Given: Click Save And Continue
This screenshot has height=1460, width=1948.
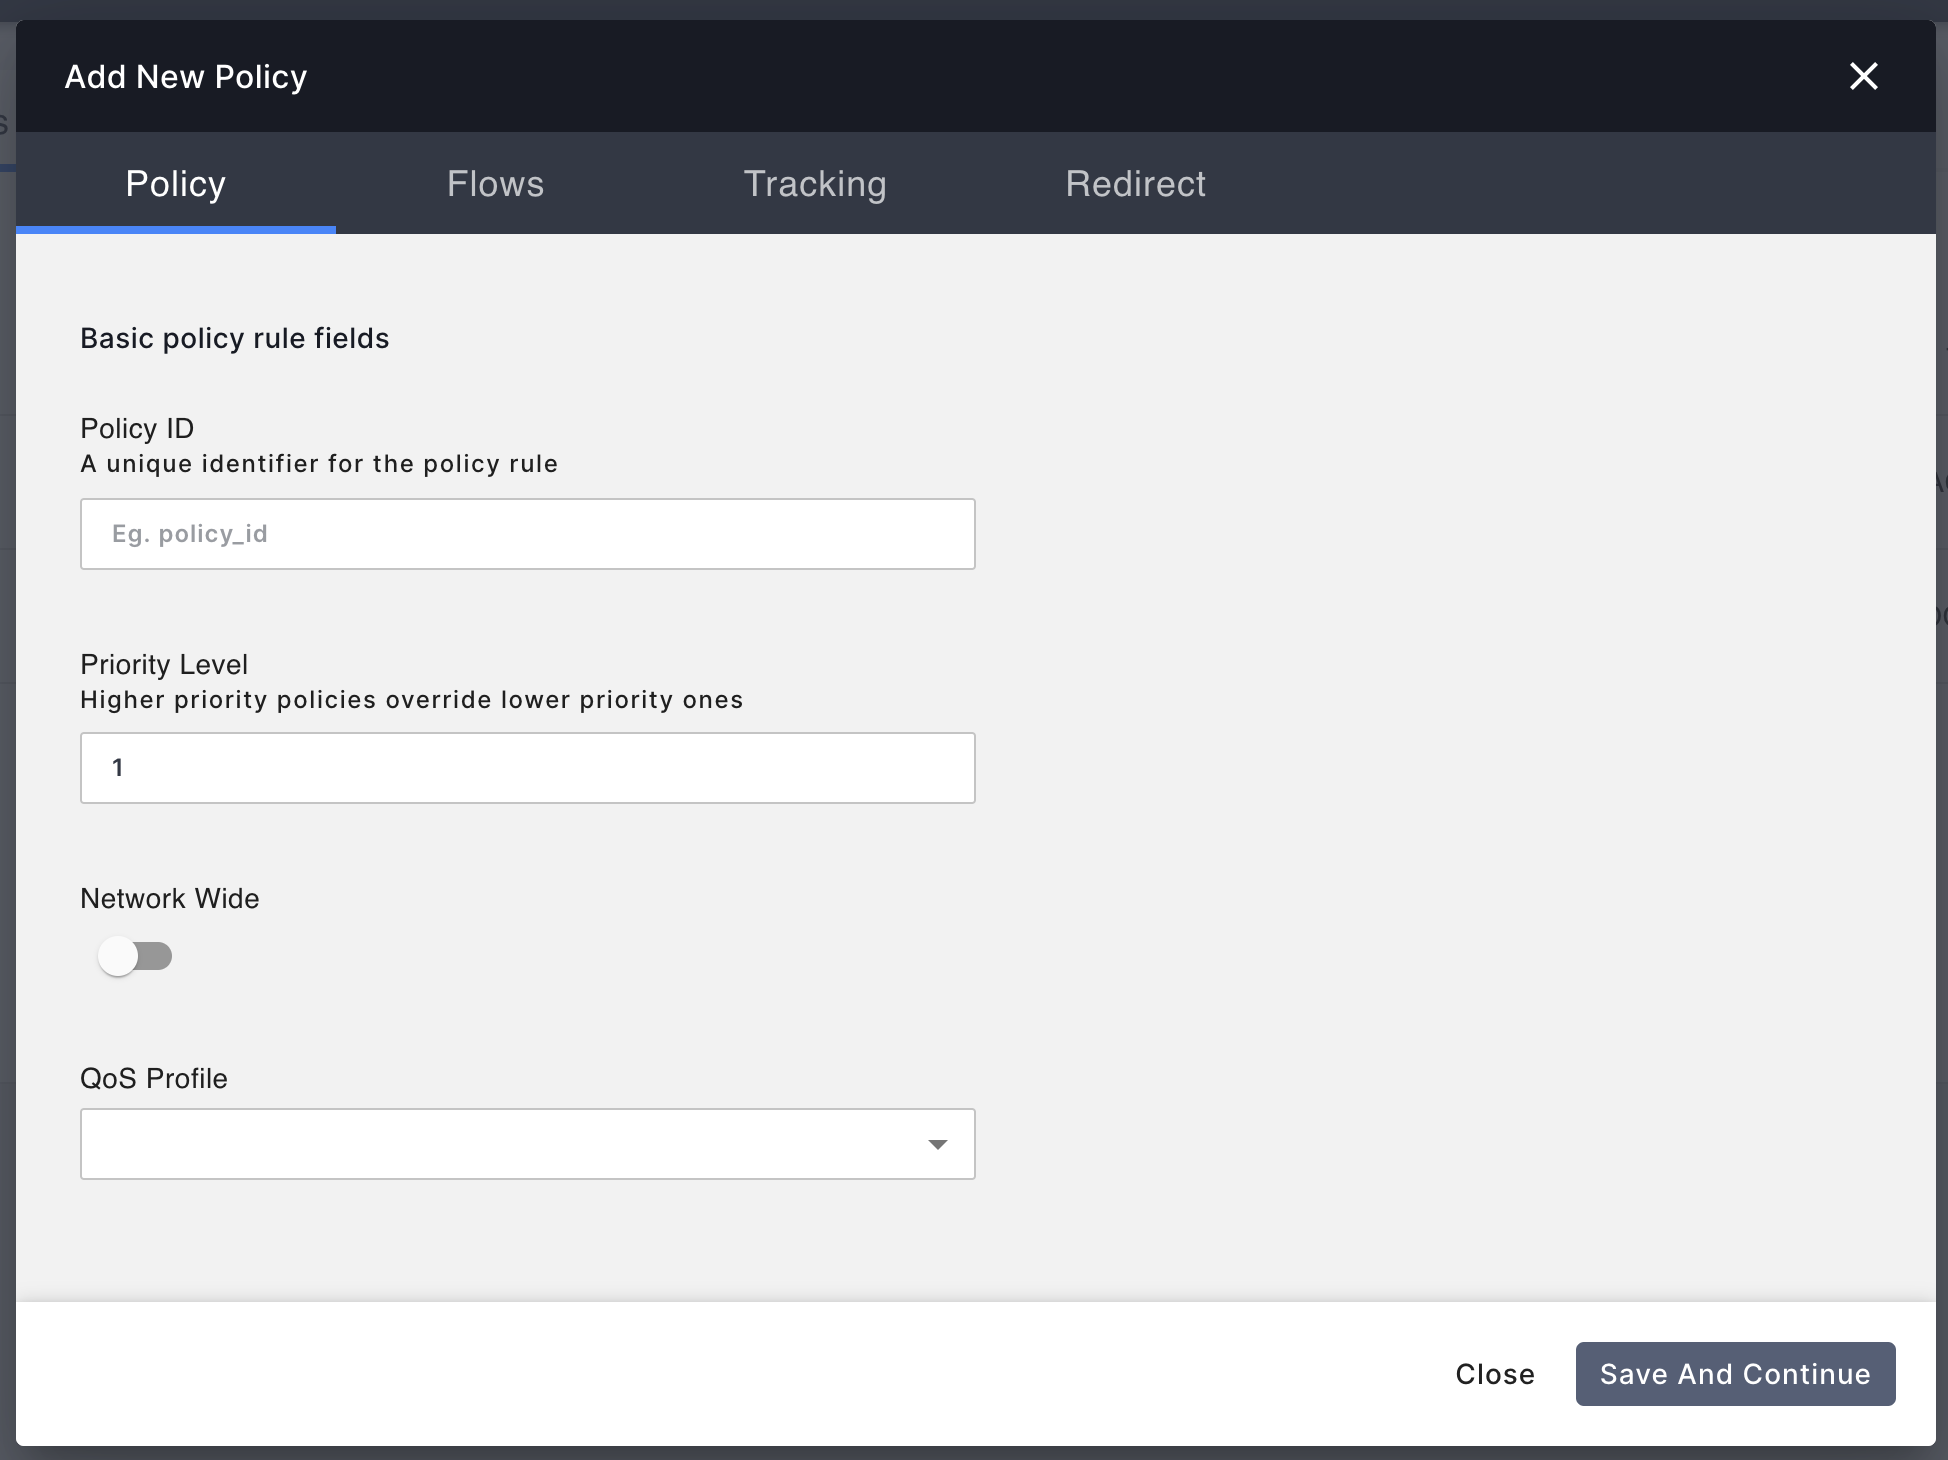Looking at the screenshot, I should (1734, 1373).
